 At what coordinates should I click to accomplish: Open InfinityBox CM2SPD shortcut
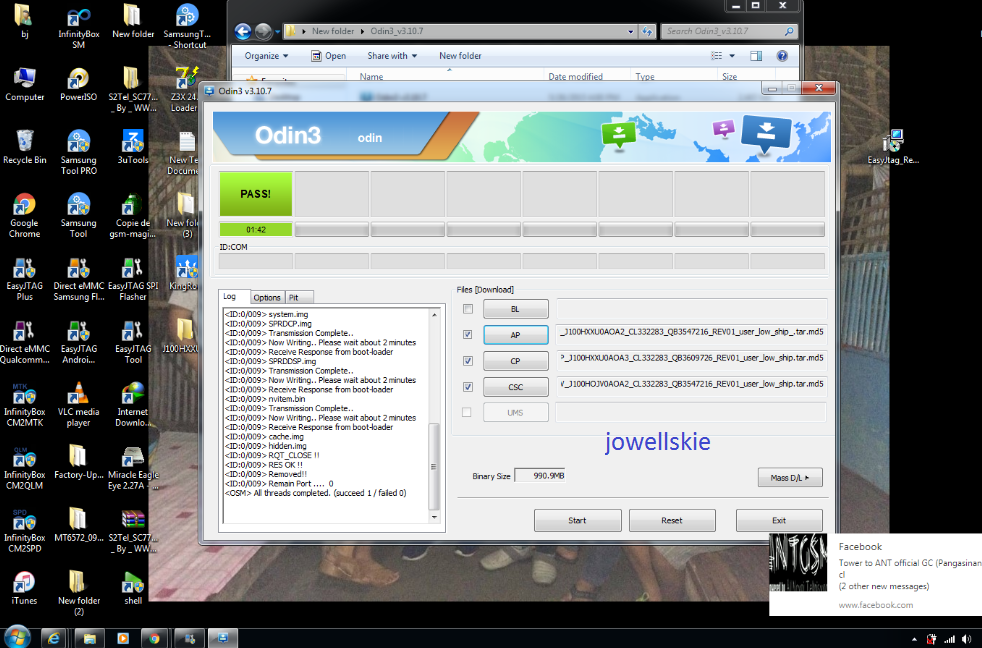coord(24,530)
